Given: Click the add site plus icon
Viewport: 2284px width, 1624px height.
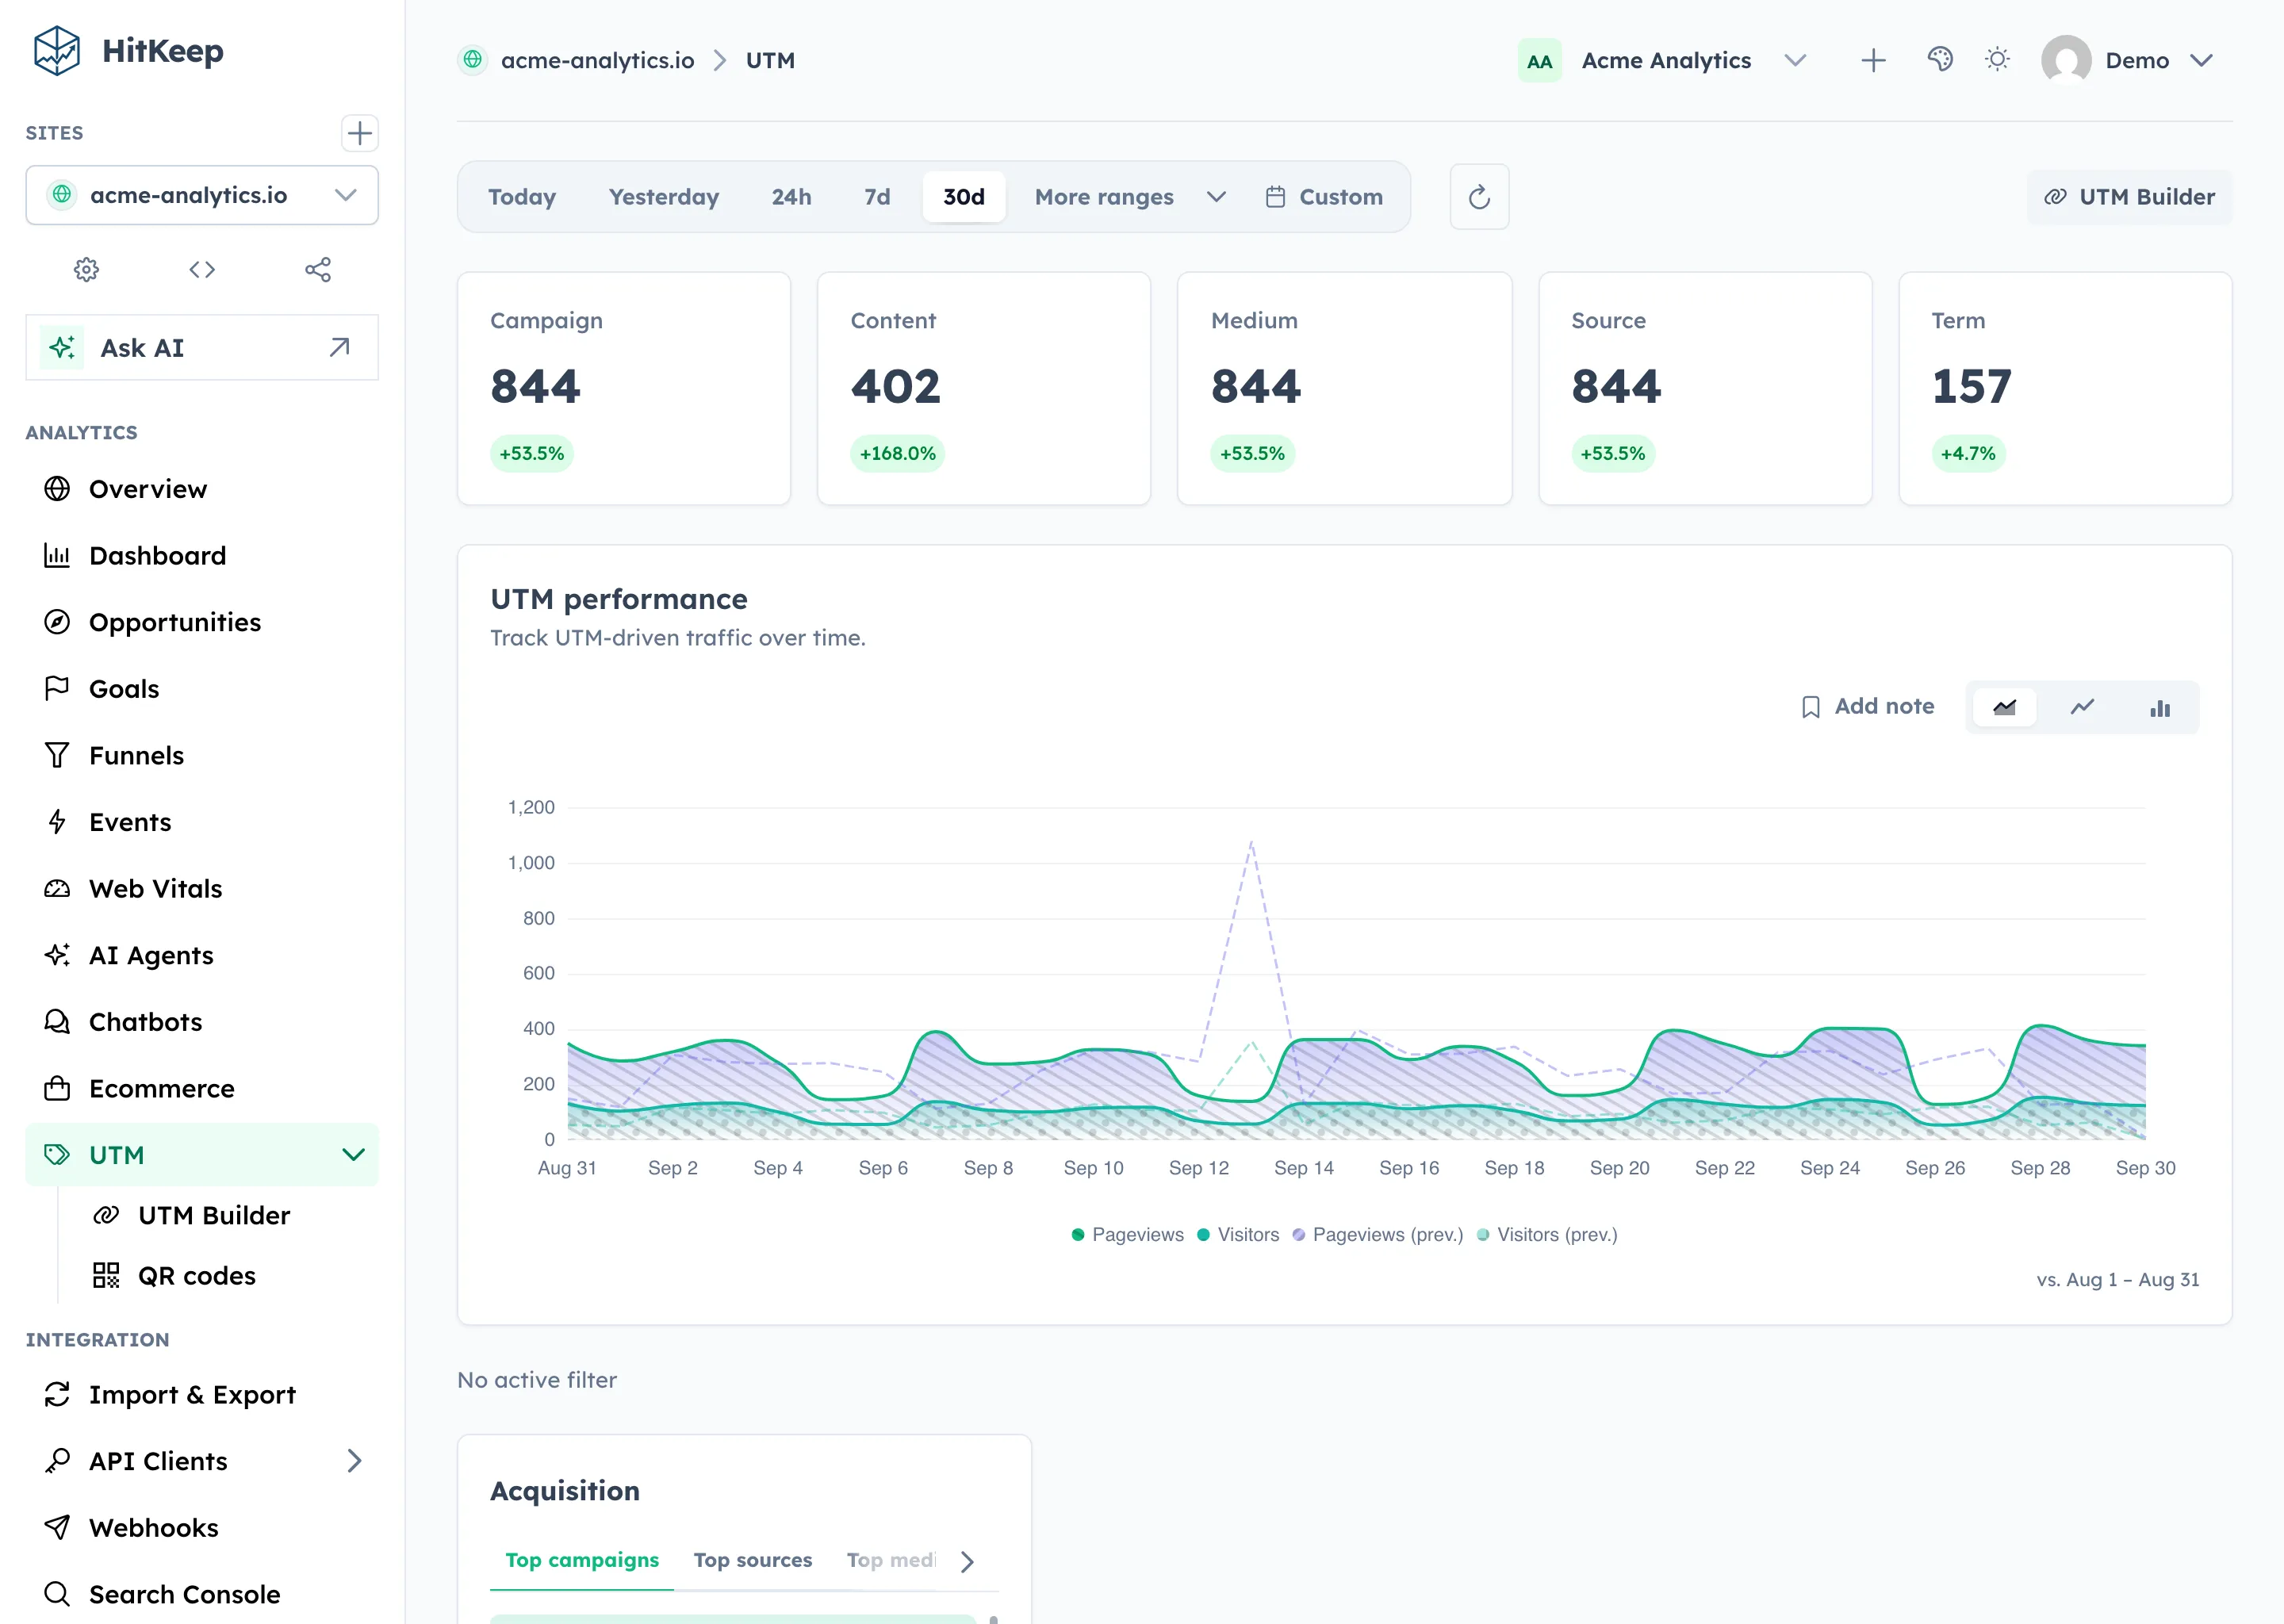Looking at the screenshot, I should point(359,133).
